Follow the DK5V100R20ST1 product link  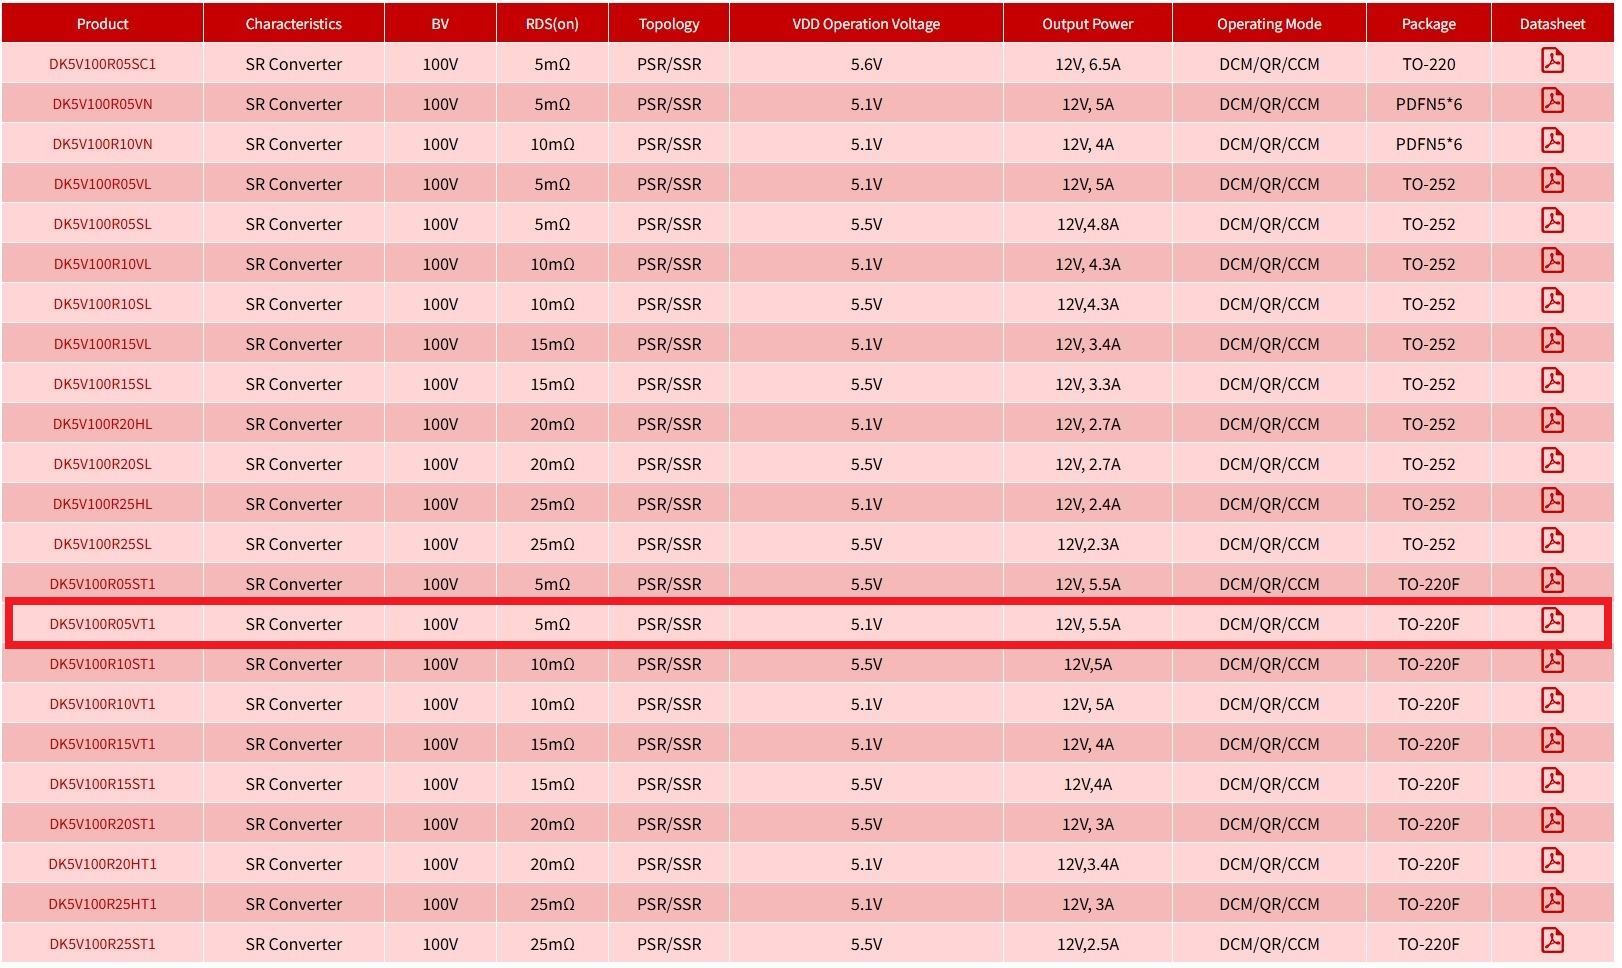coord(103,824)
